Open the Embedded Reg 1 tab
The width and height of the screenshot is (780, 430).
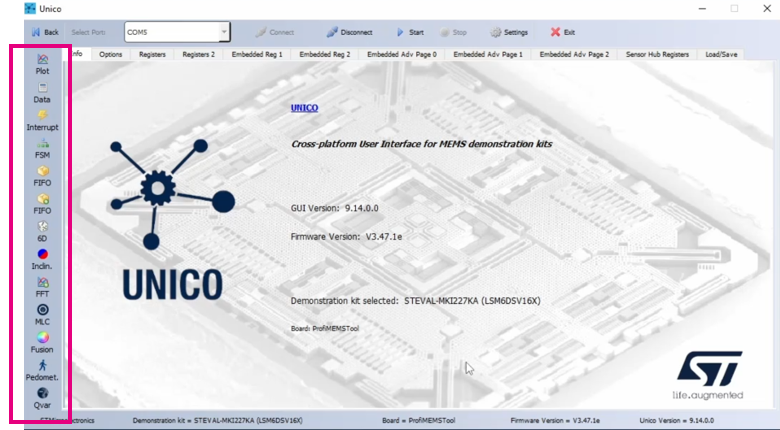click(257, 54)
